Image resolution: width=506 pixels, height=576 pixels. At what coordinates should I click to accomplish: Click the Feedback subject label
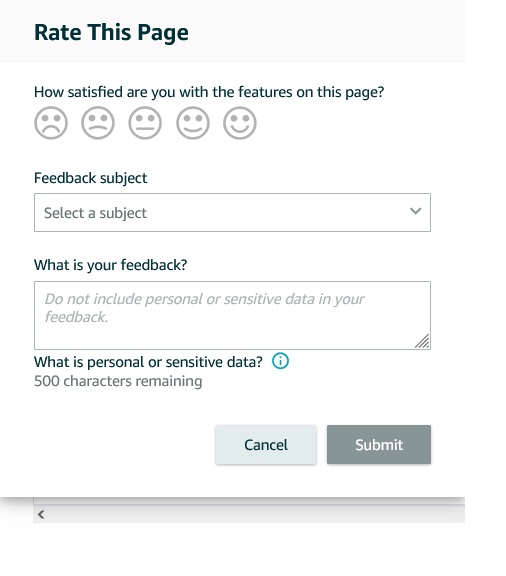[90, 178]
